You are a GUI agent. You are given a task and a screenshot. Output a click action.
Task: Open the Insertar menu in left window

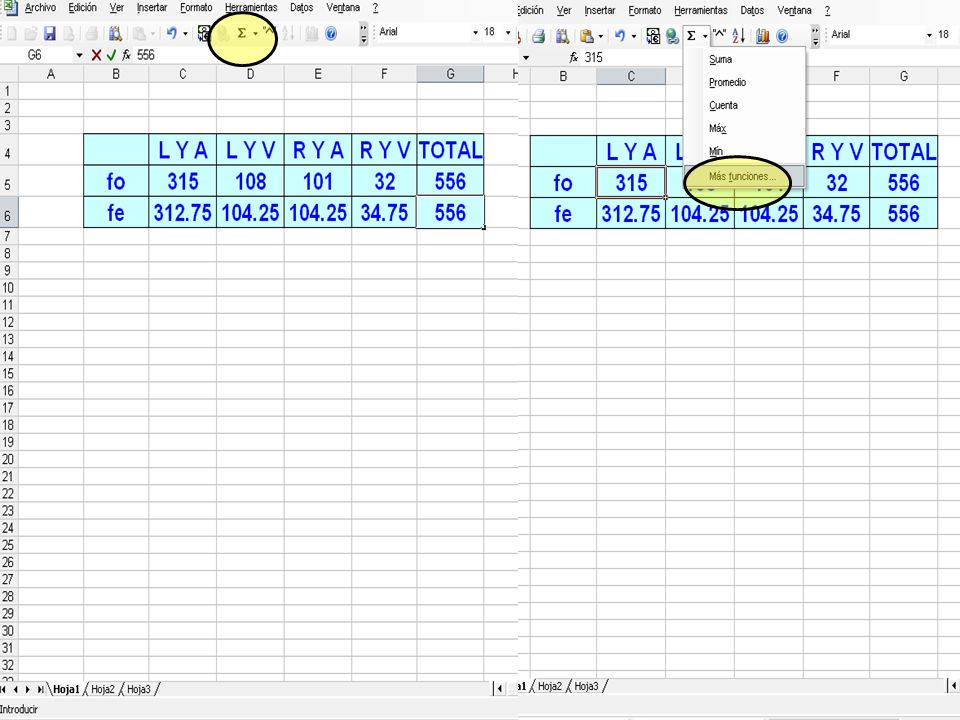[x=152, y=8]
